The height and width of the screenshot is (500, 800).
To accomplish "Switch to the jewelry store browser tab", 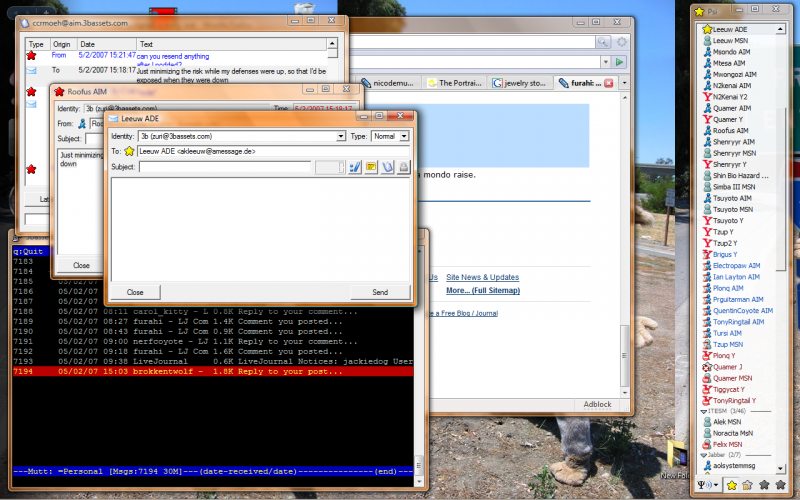I will click(520, 84).
